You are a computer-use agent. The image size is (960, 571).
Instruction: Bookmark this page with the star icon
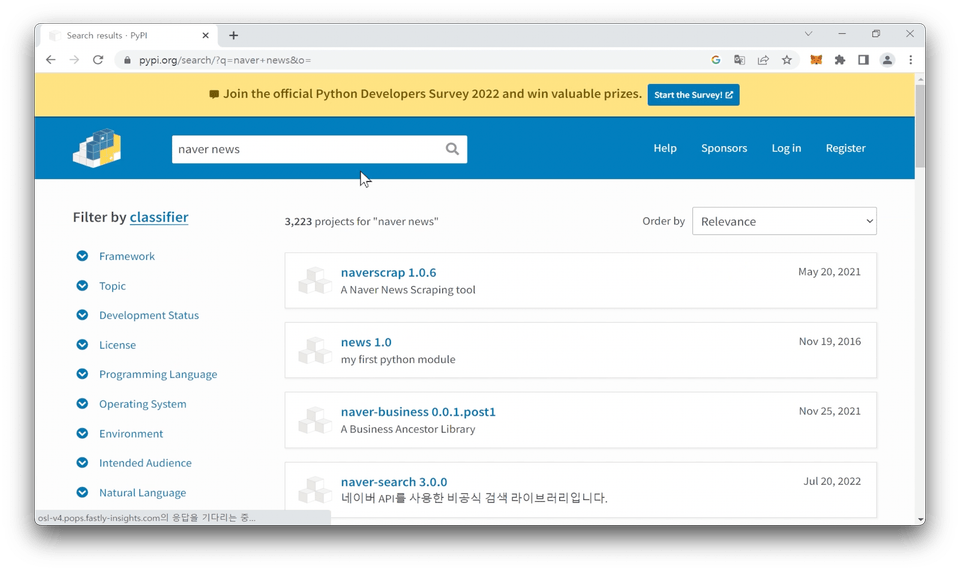(787, 60)
